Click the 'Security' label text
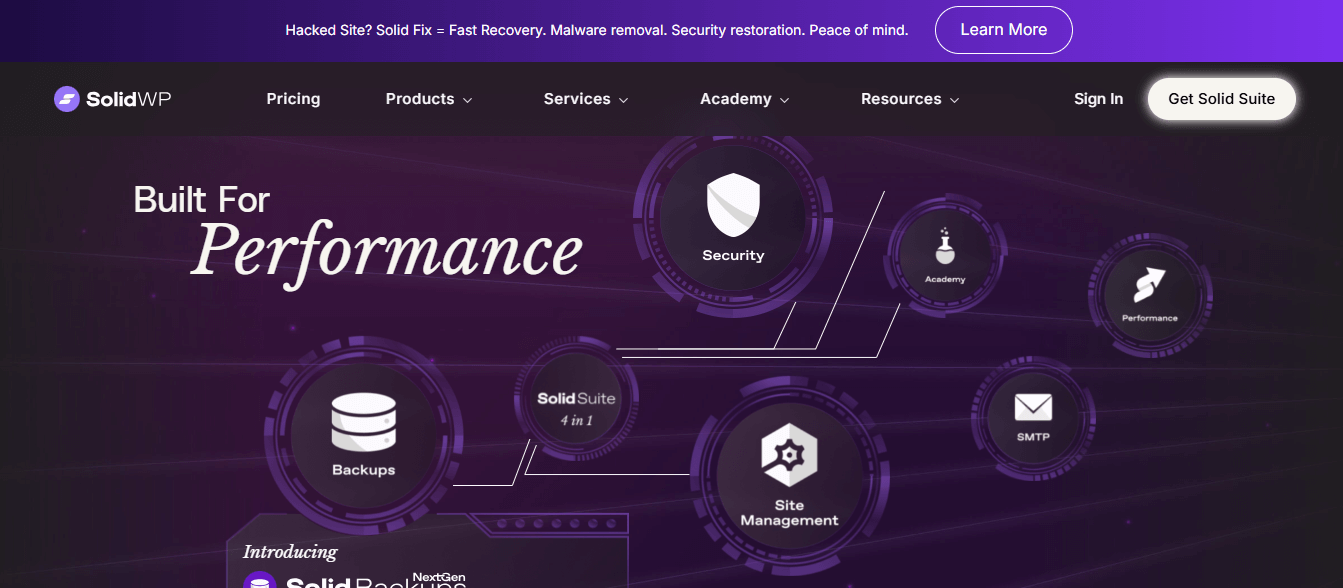1343x588 pixels. click(x=733, y=256)
